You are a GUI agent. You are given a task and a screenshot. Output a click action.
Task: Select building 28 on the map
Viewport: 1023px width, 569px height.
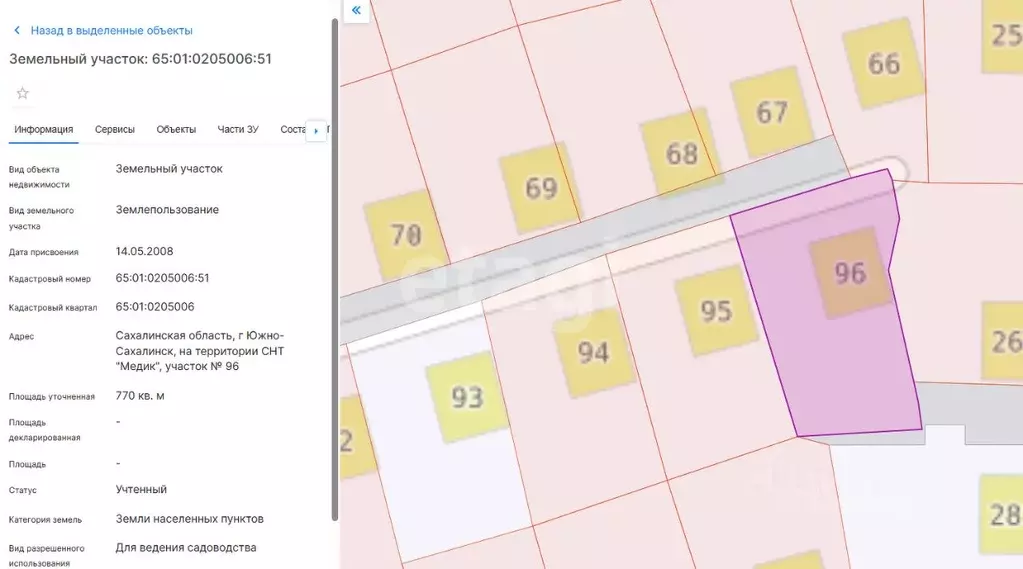coord(1002,514)
